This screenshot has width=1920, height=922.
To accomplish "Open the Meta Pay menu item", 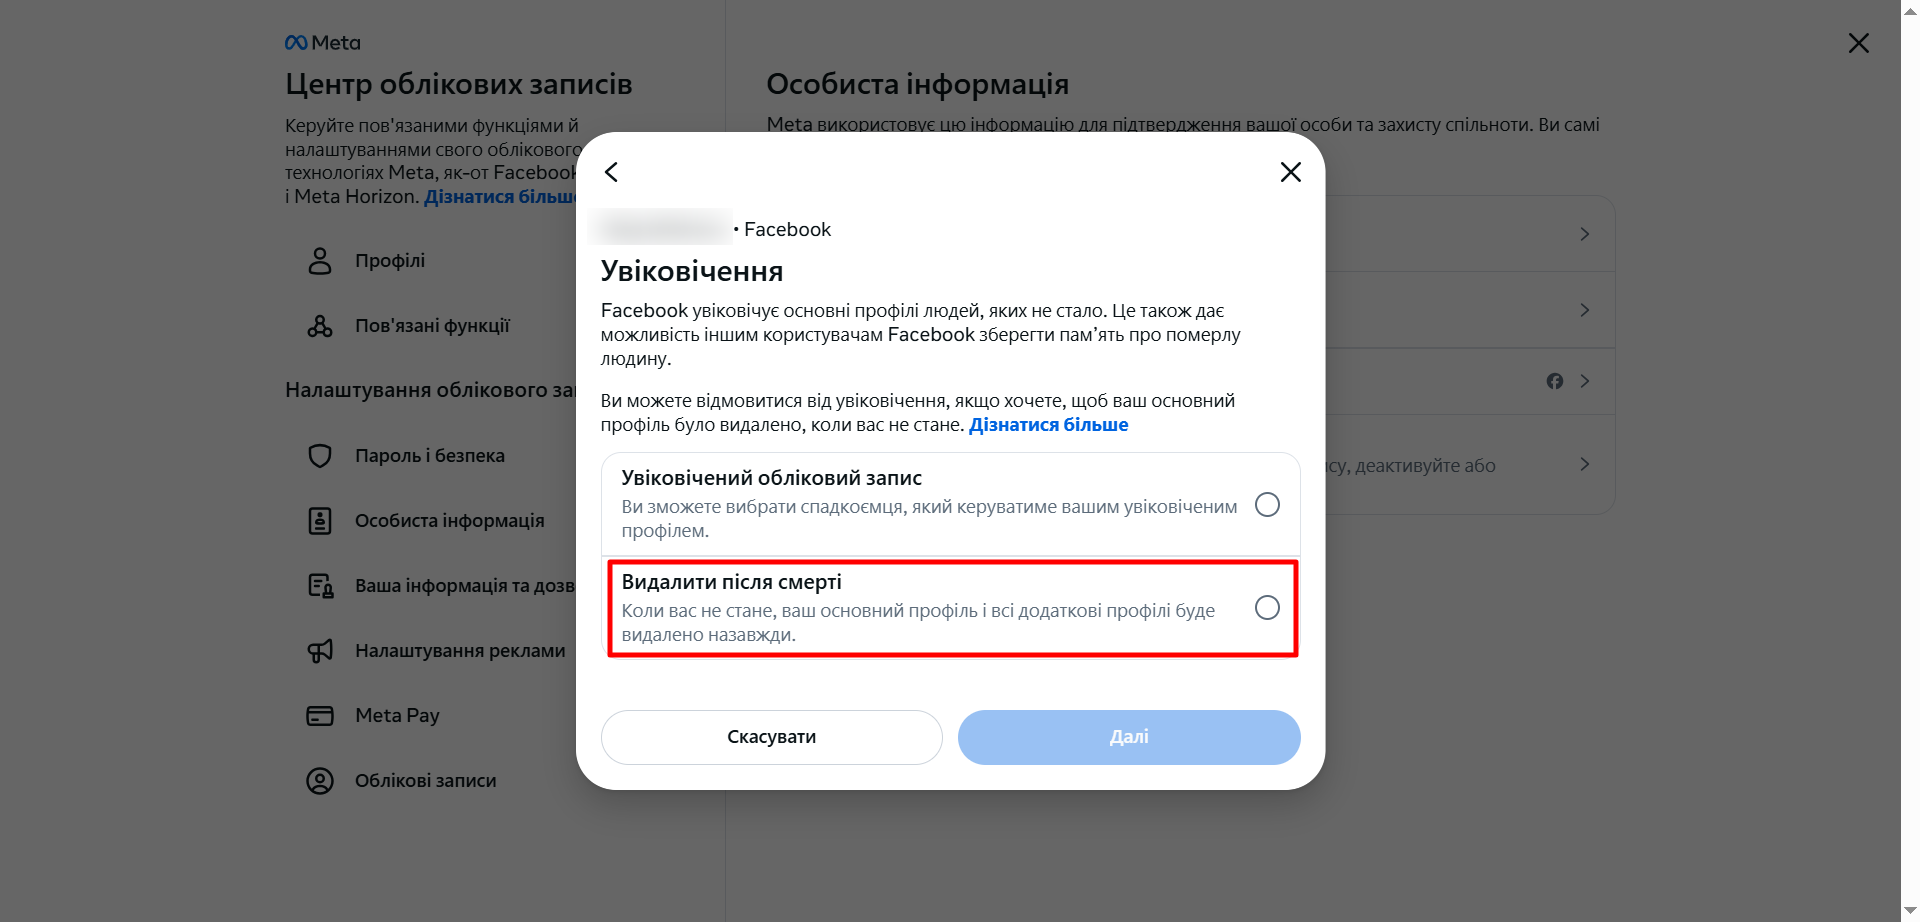I will (x=397, y=716).
